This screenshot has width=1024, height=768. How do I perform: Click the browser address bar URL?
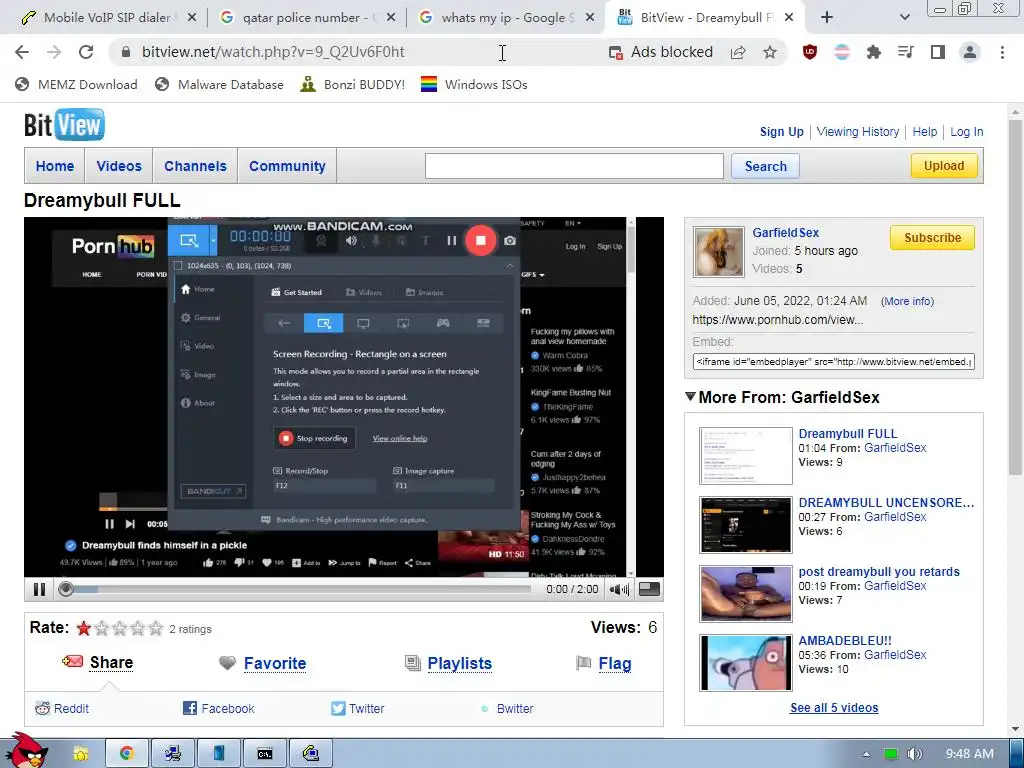273,52
